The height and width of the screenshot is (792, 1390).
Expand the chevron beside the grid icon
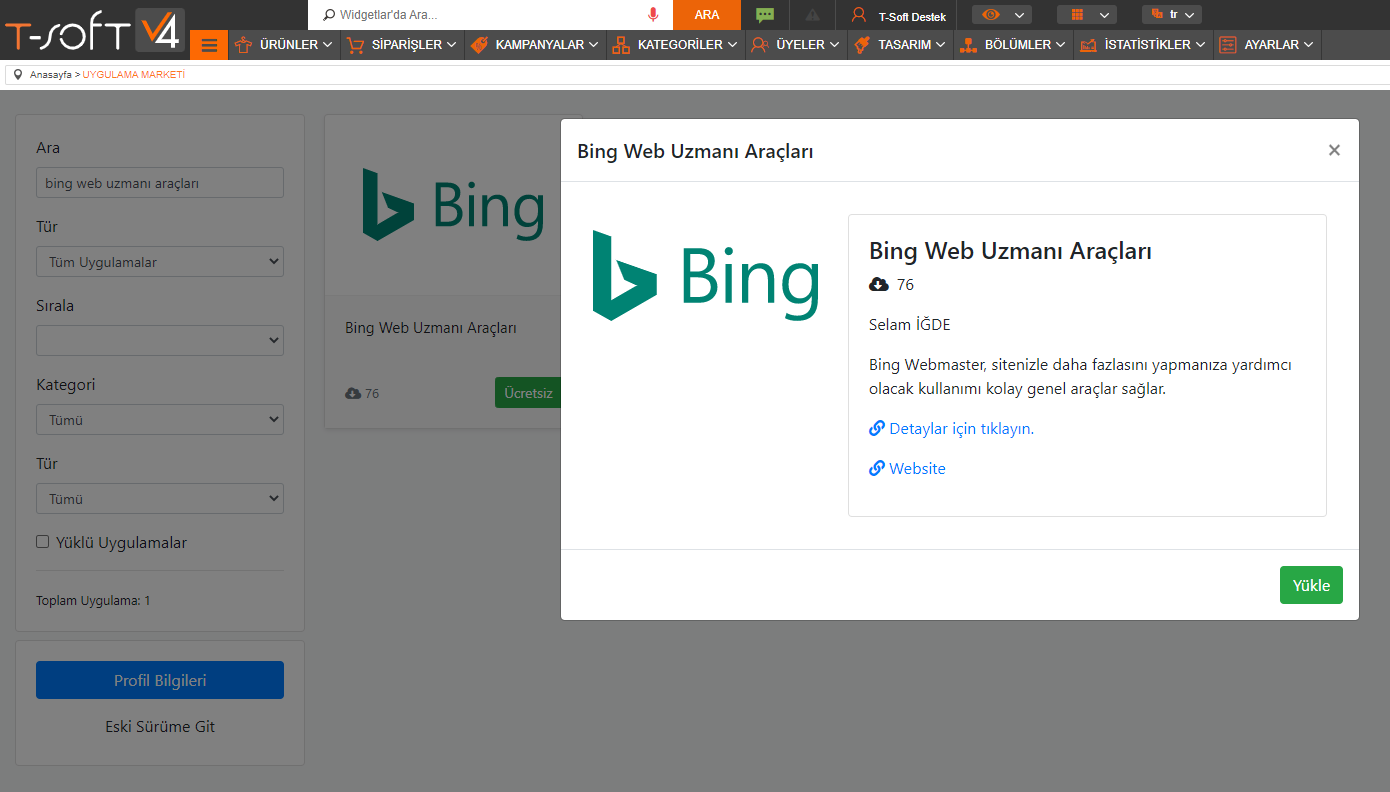pos(1105,15)
